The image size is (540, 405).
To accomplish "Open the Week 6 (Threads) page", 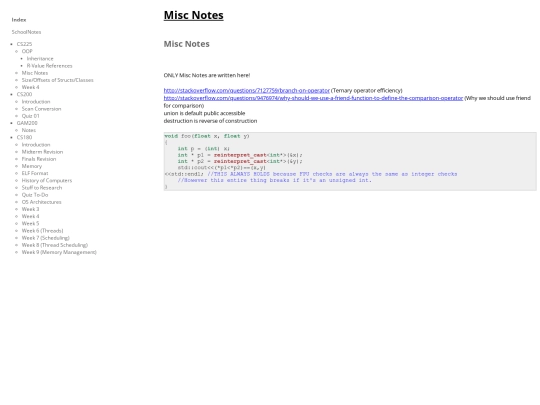I will (x=43, y=231).
